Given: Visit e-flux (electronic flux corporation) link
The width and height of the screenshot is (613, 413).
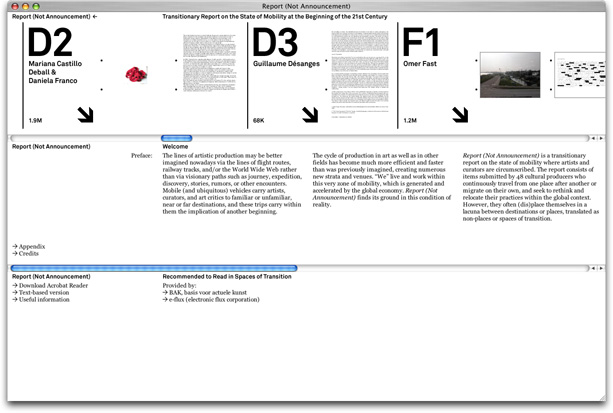Looking at the screenshot, I should coord(220,299).
